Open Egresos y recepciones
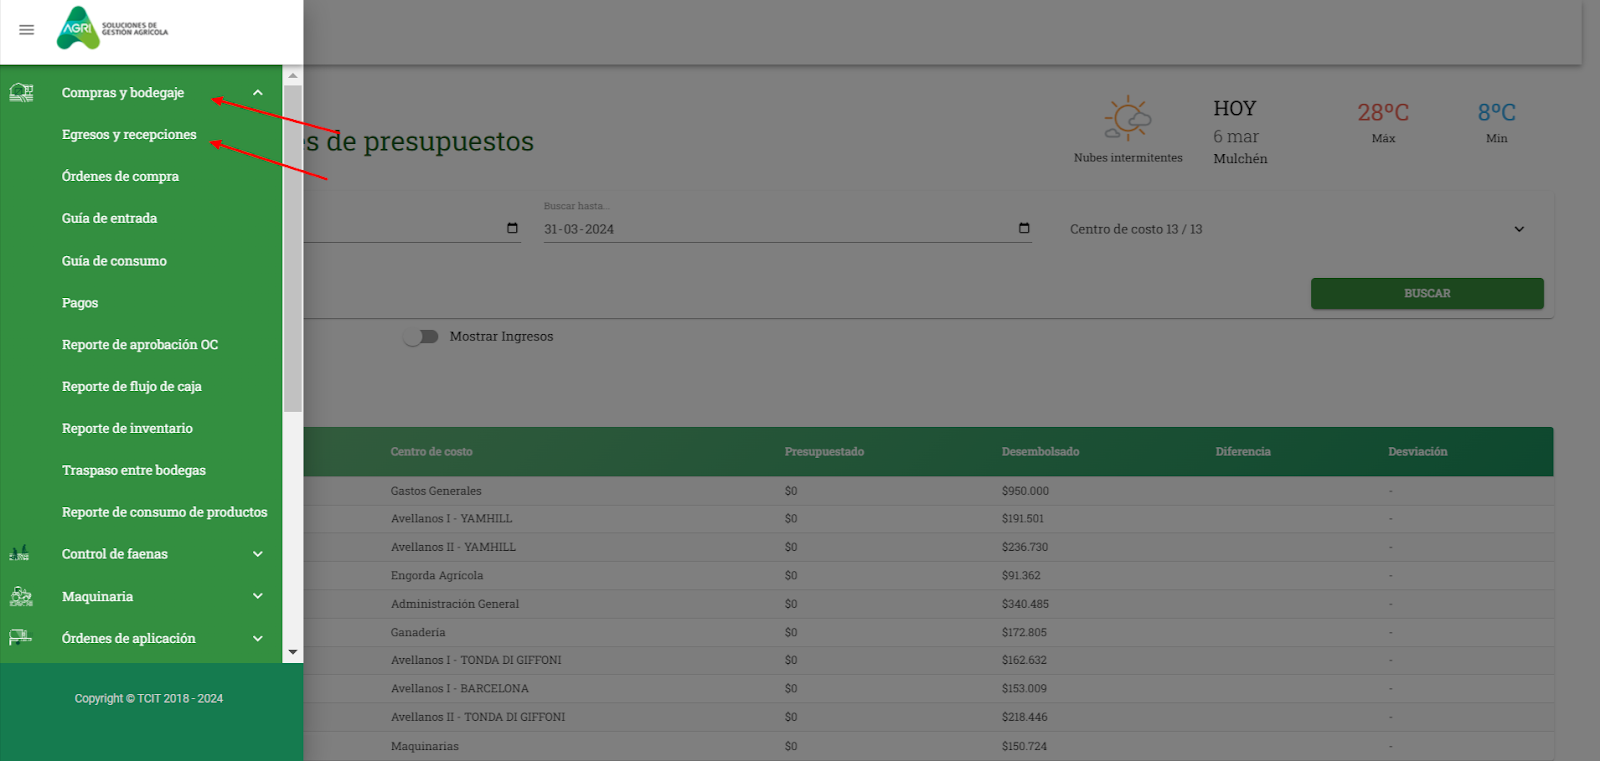 point(129,135)
